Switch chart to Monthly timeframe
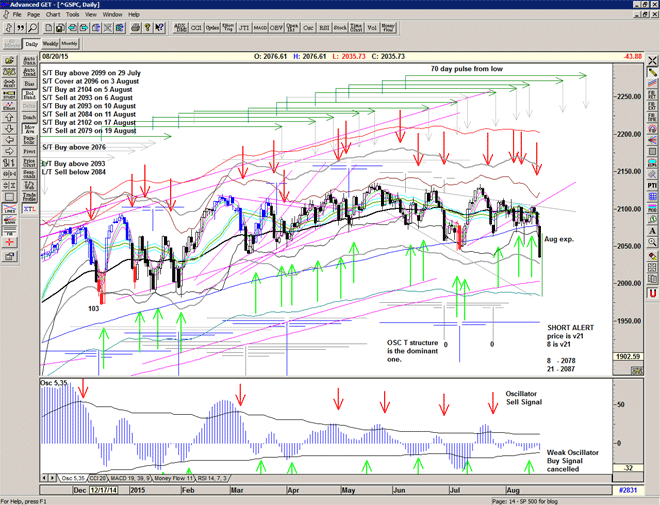Screen dimensions: 660x505 tap(69, 44)
